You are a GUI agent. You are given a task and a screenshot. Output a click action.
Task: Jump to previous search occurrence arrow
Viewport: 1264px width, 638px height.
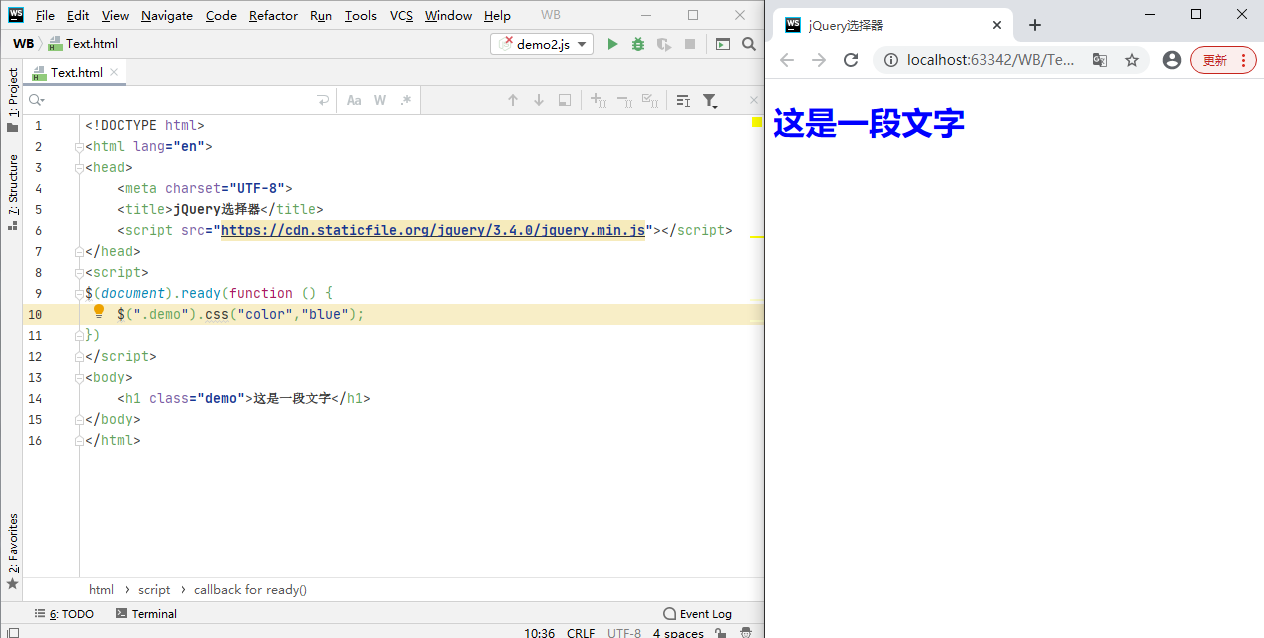[x=513, y=100]
